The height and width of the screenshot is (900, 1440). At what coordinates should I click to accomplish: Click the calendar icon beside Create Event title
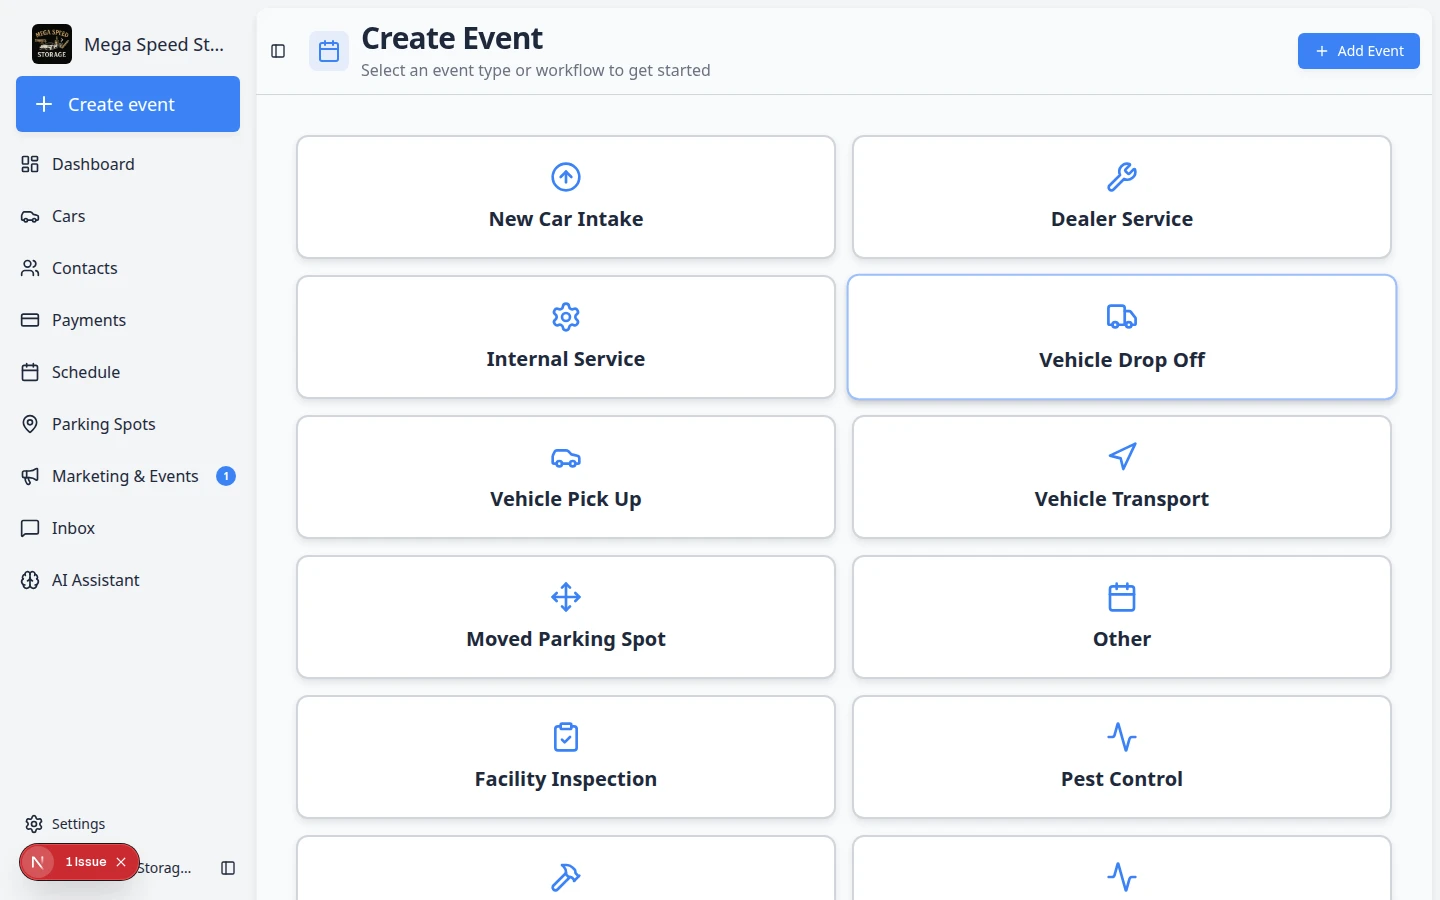click(329, 52)
